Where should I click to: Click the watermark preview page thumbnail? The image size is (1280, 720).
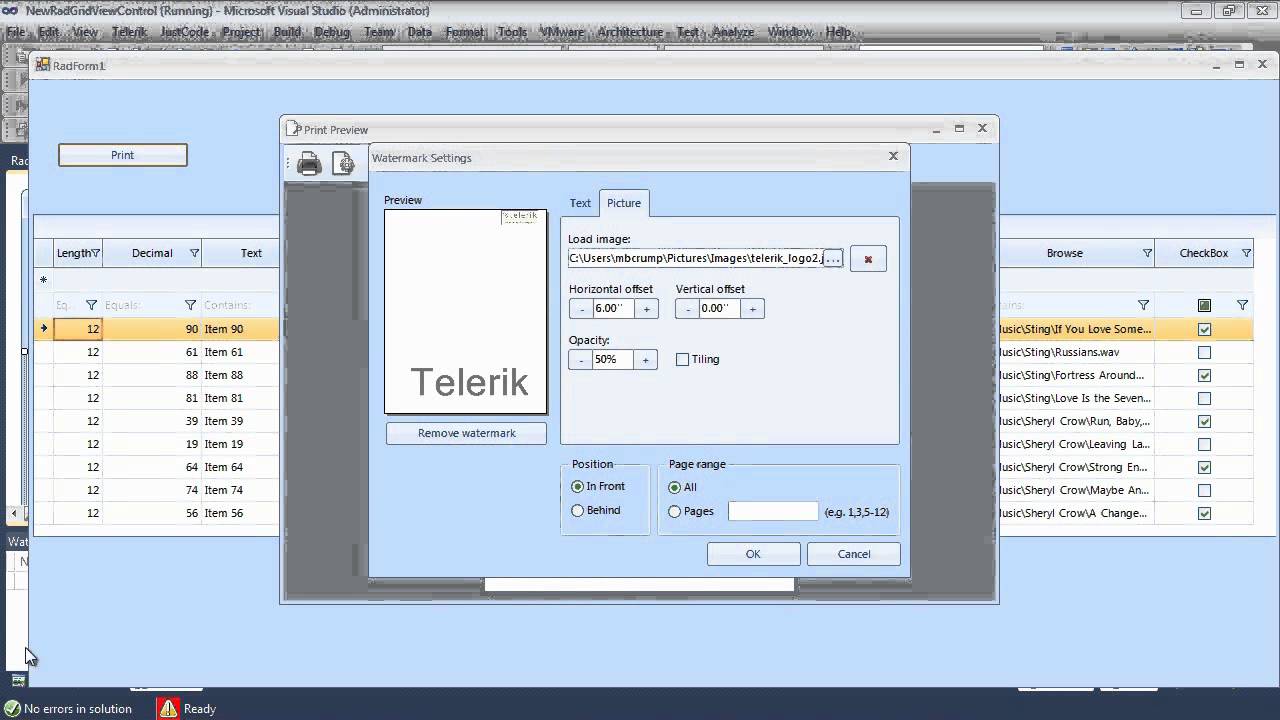point(466,311)
